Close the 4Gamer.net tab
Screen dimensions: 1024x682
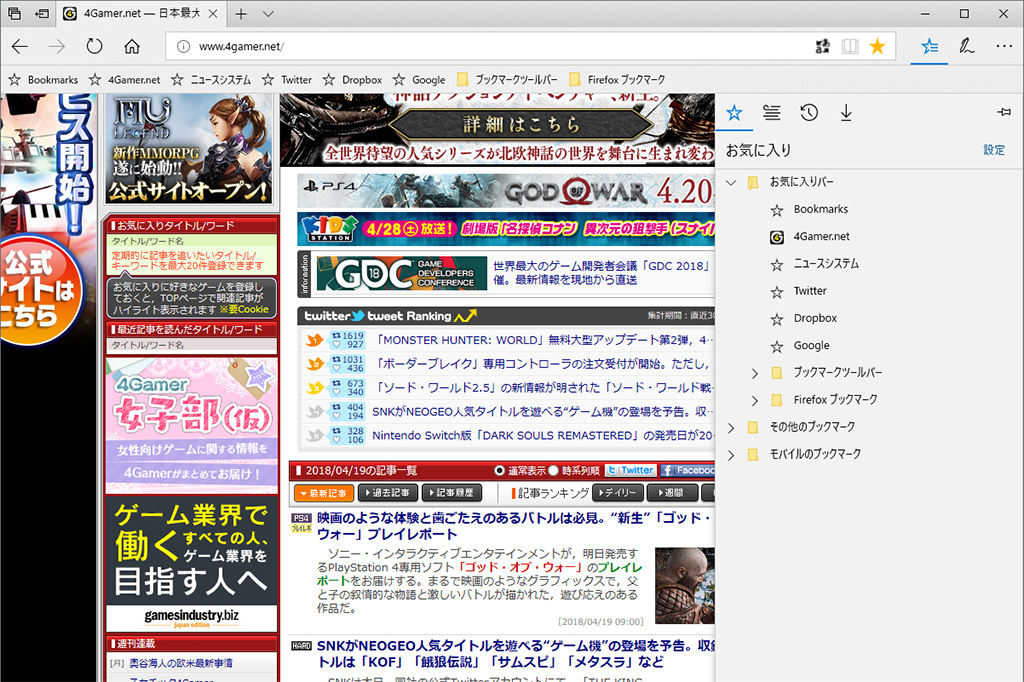point(213,14)
